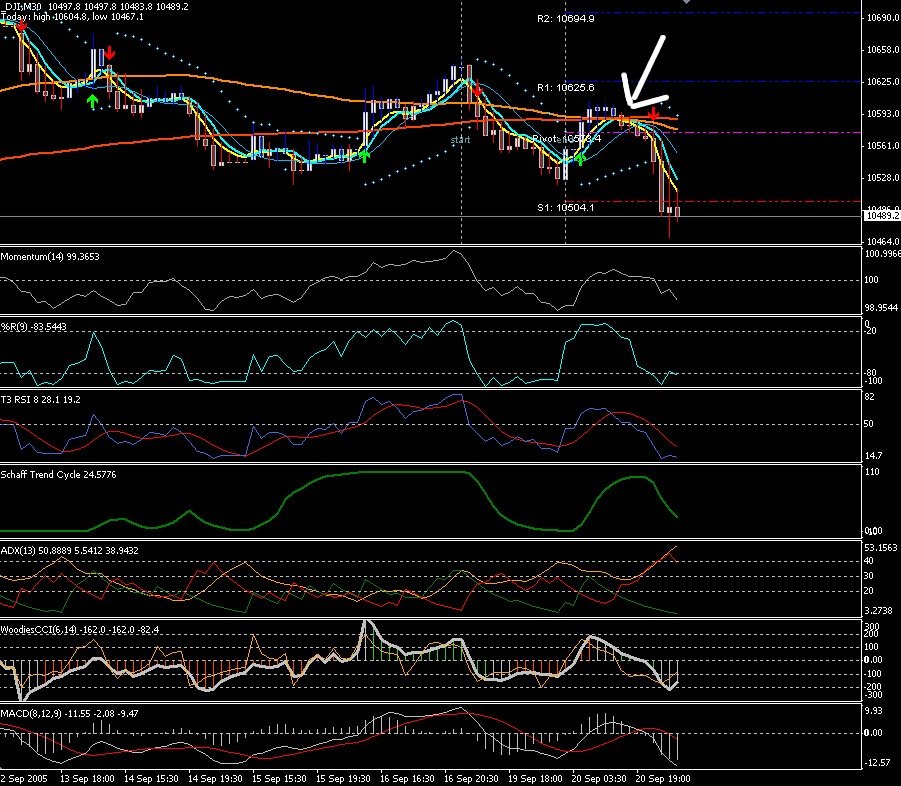Click the 10658.0 price axis value

[x=882, y=50]
